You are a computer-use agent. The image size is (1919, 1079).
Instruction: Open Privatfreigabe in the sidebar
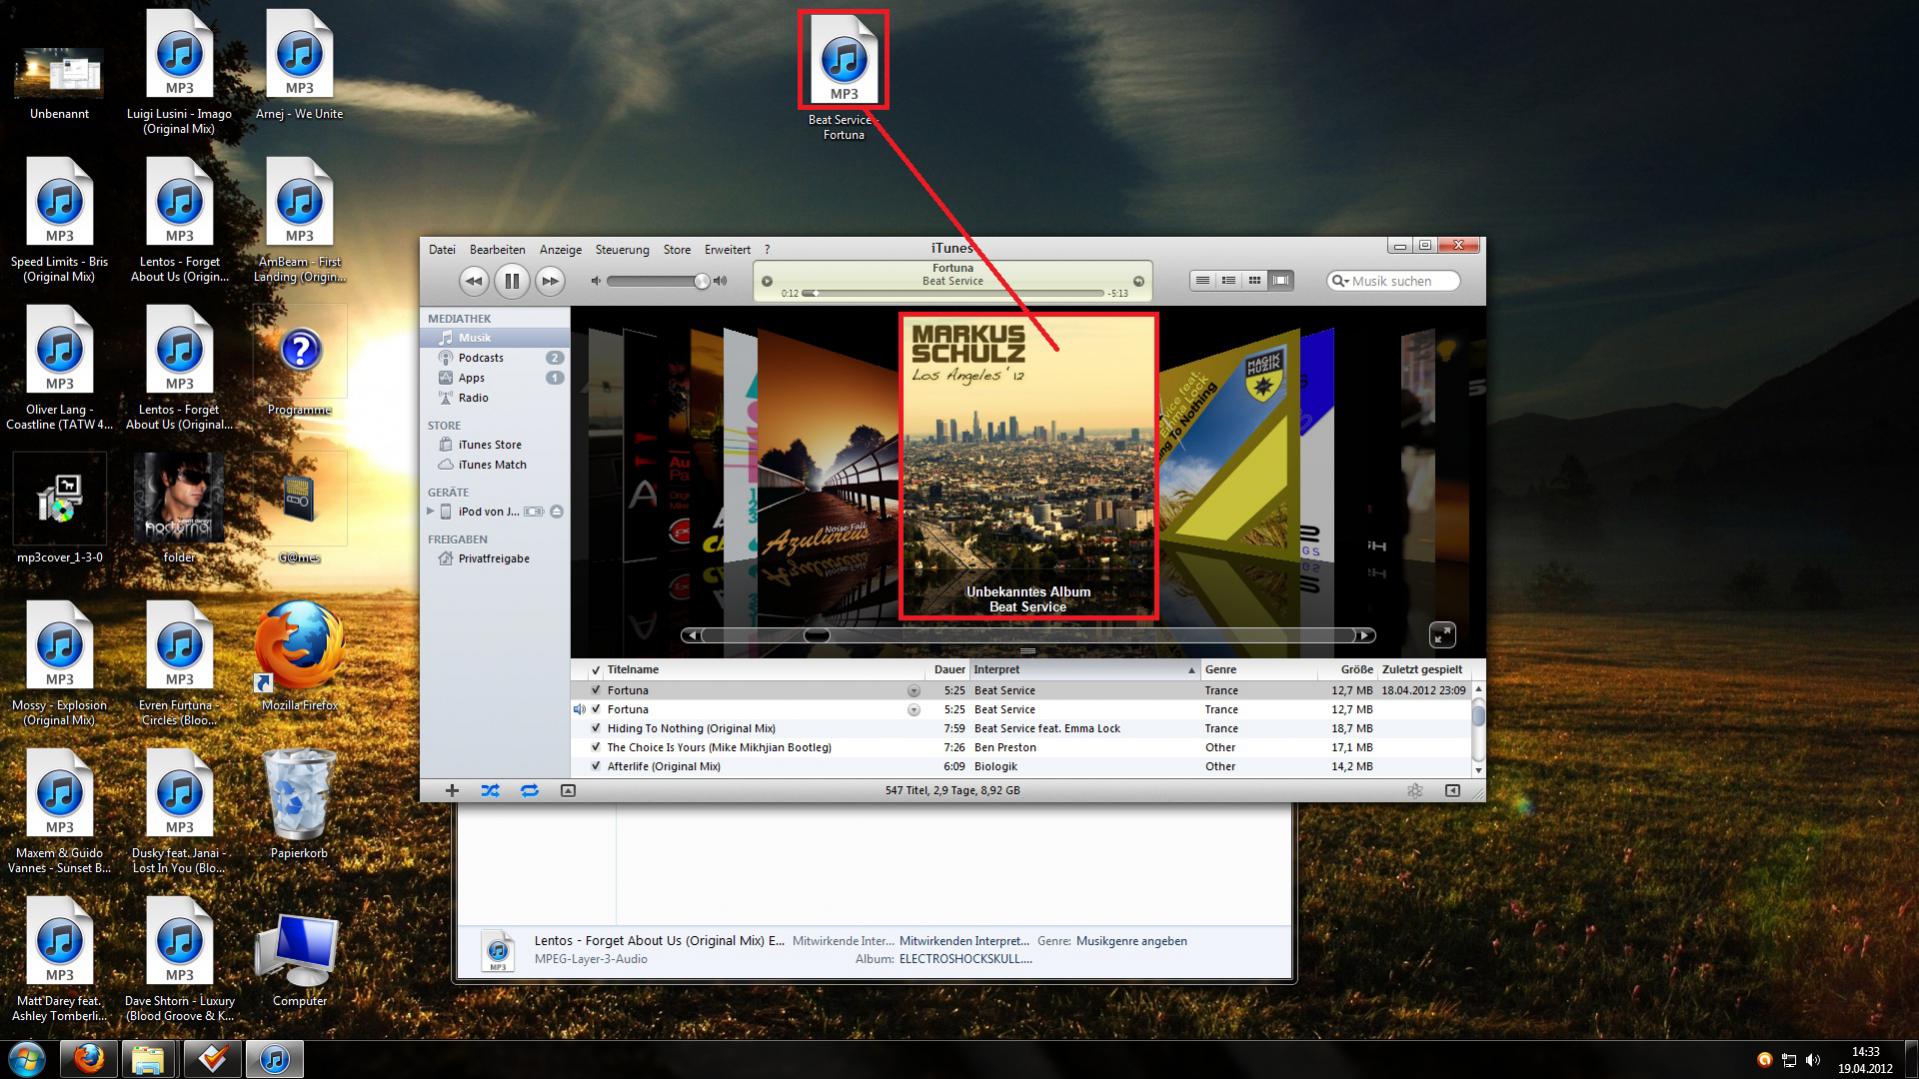[x=495, y=559]
